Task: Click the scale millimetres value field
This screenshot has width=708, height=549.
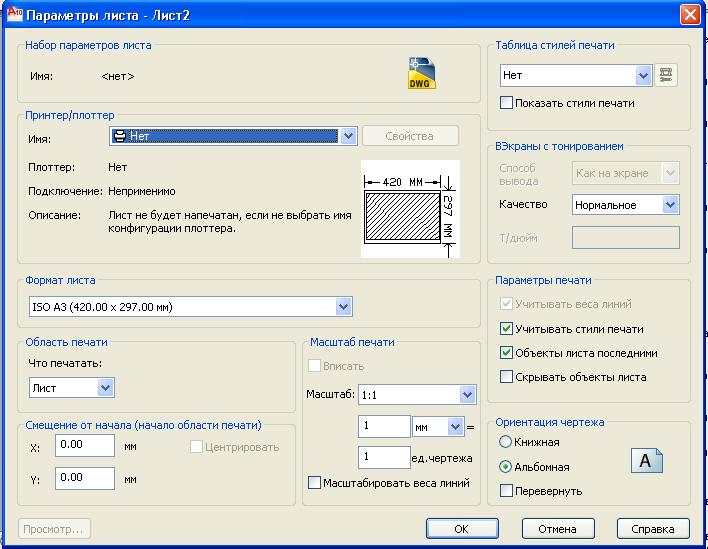Action: pos(384,427)
